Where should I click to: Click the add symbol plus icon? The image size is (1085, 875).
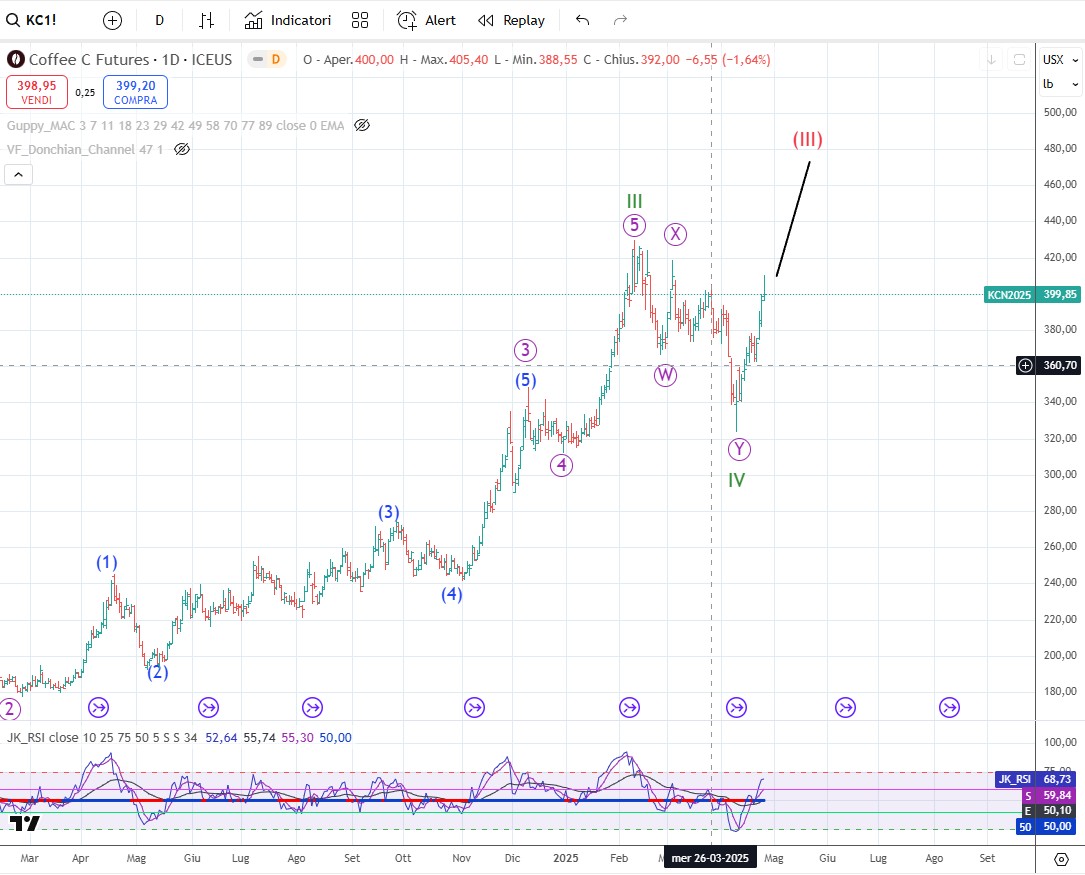(112, 20)
